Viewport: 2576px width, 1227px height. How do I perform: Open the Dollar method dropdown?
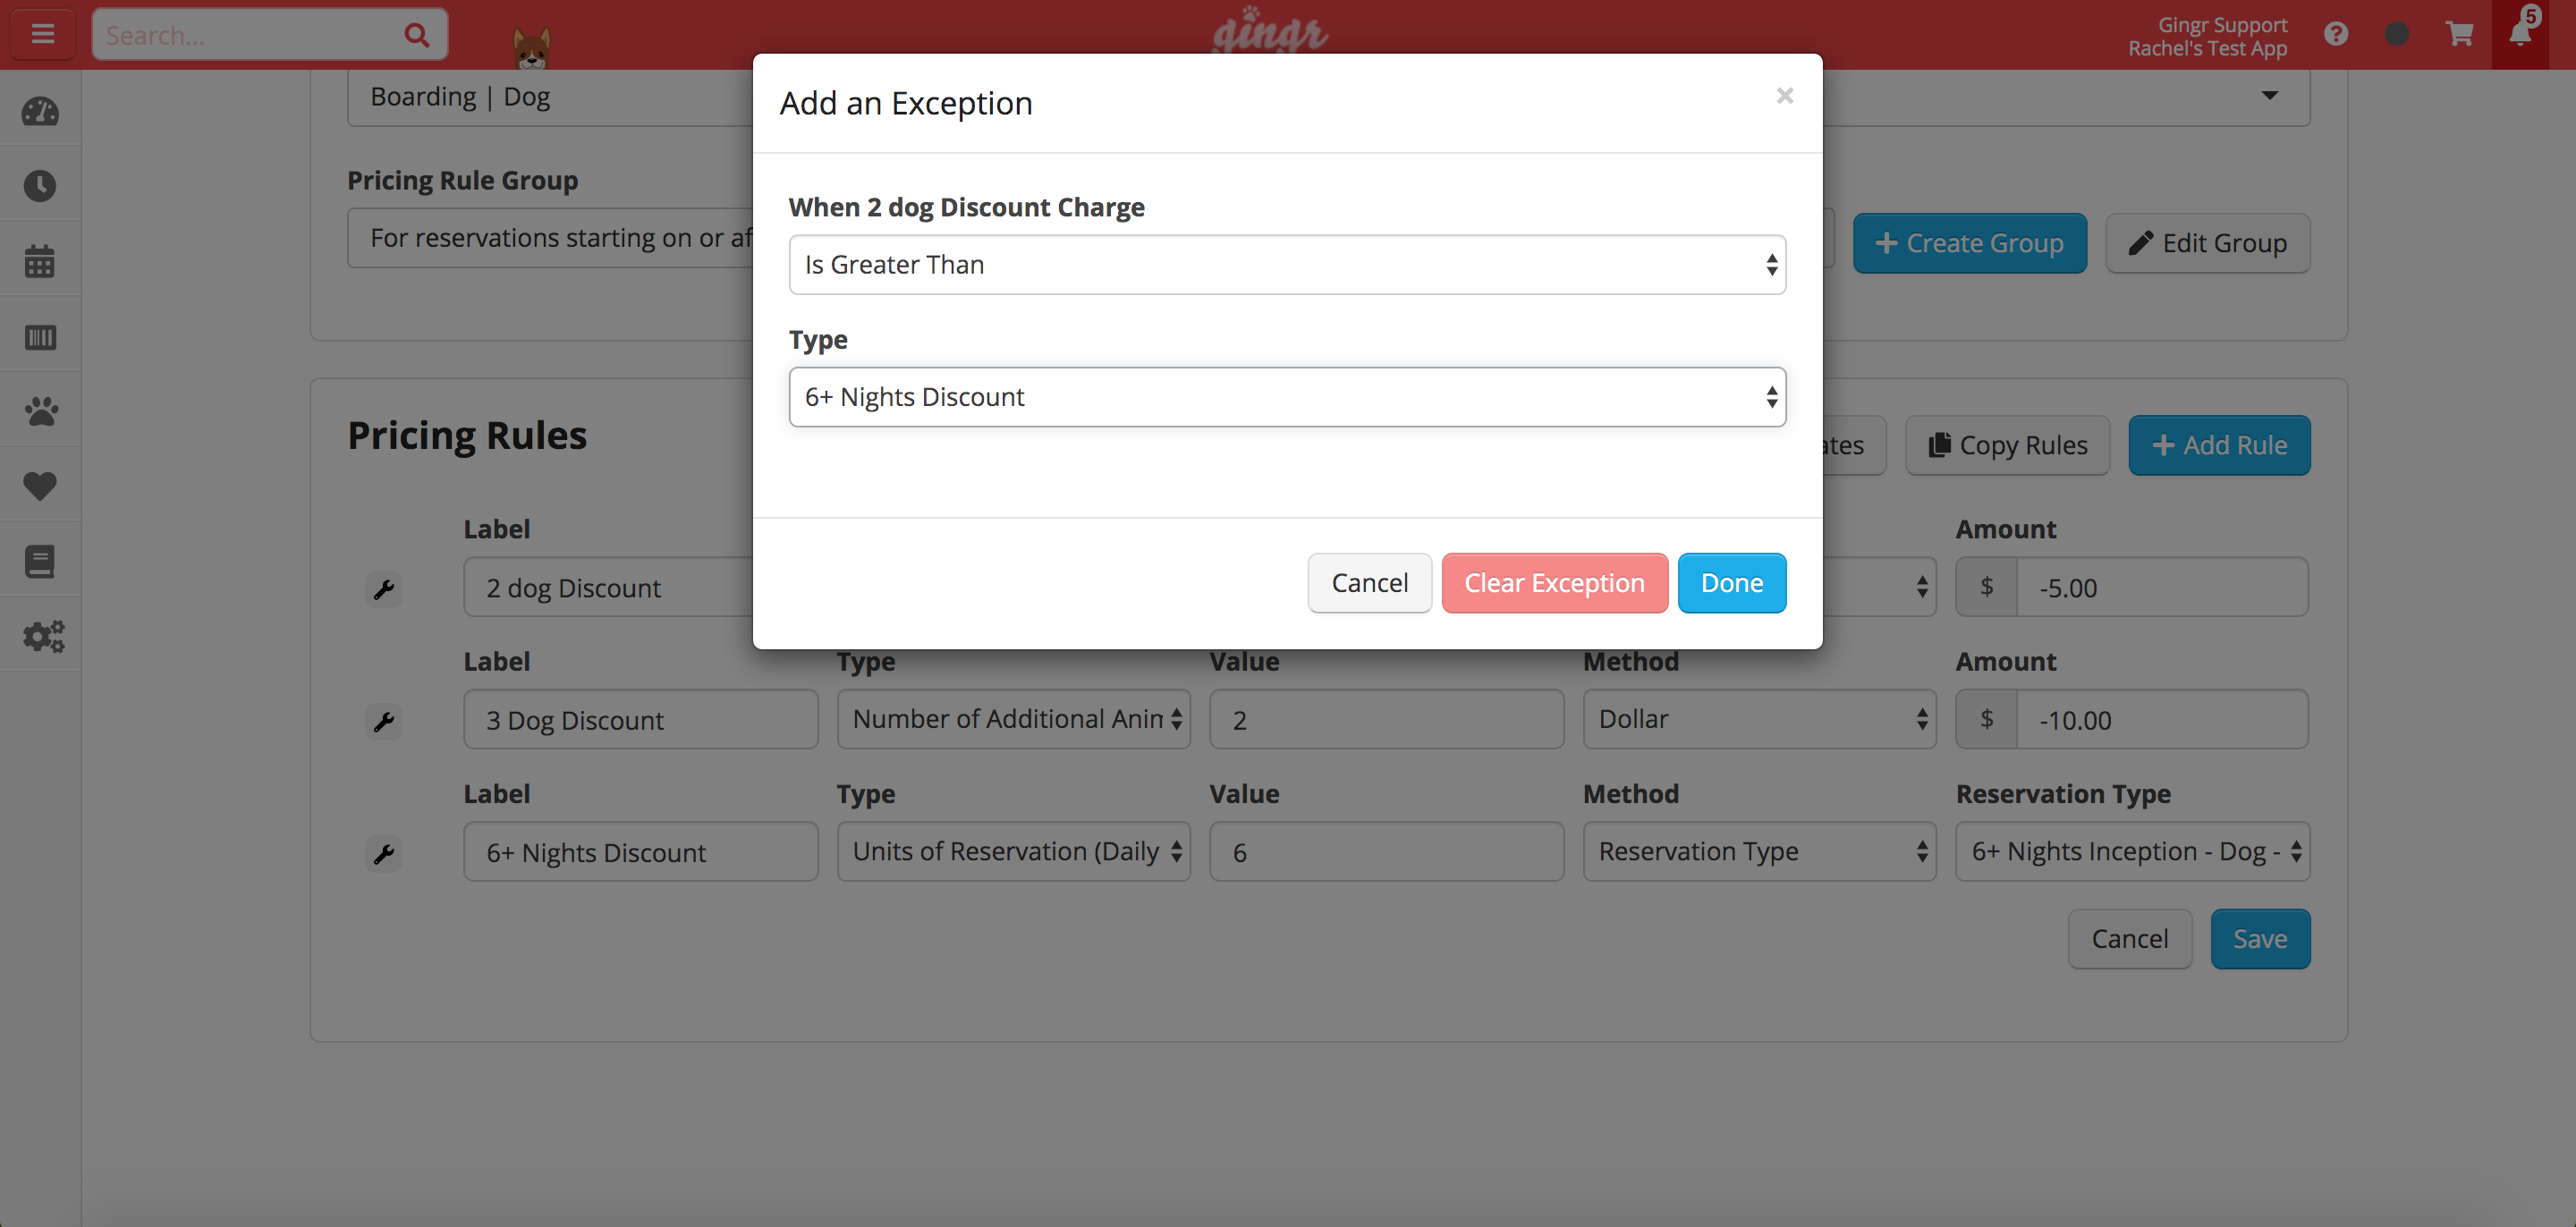1759,719
